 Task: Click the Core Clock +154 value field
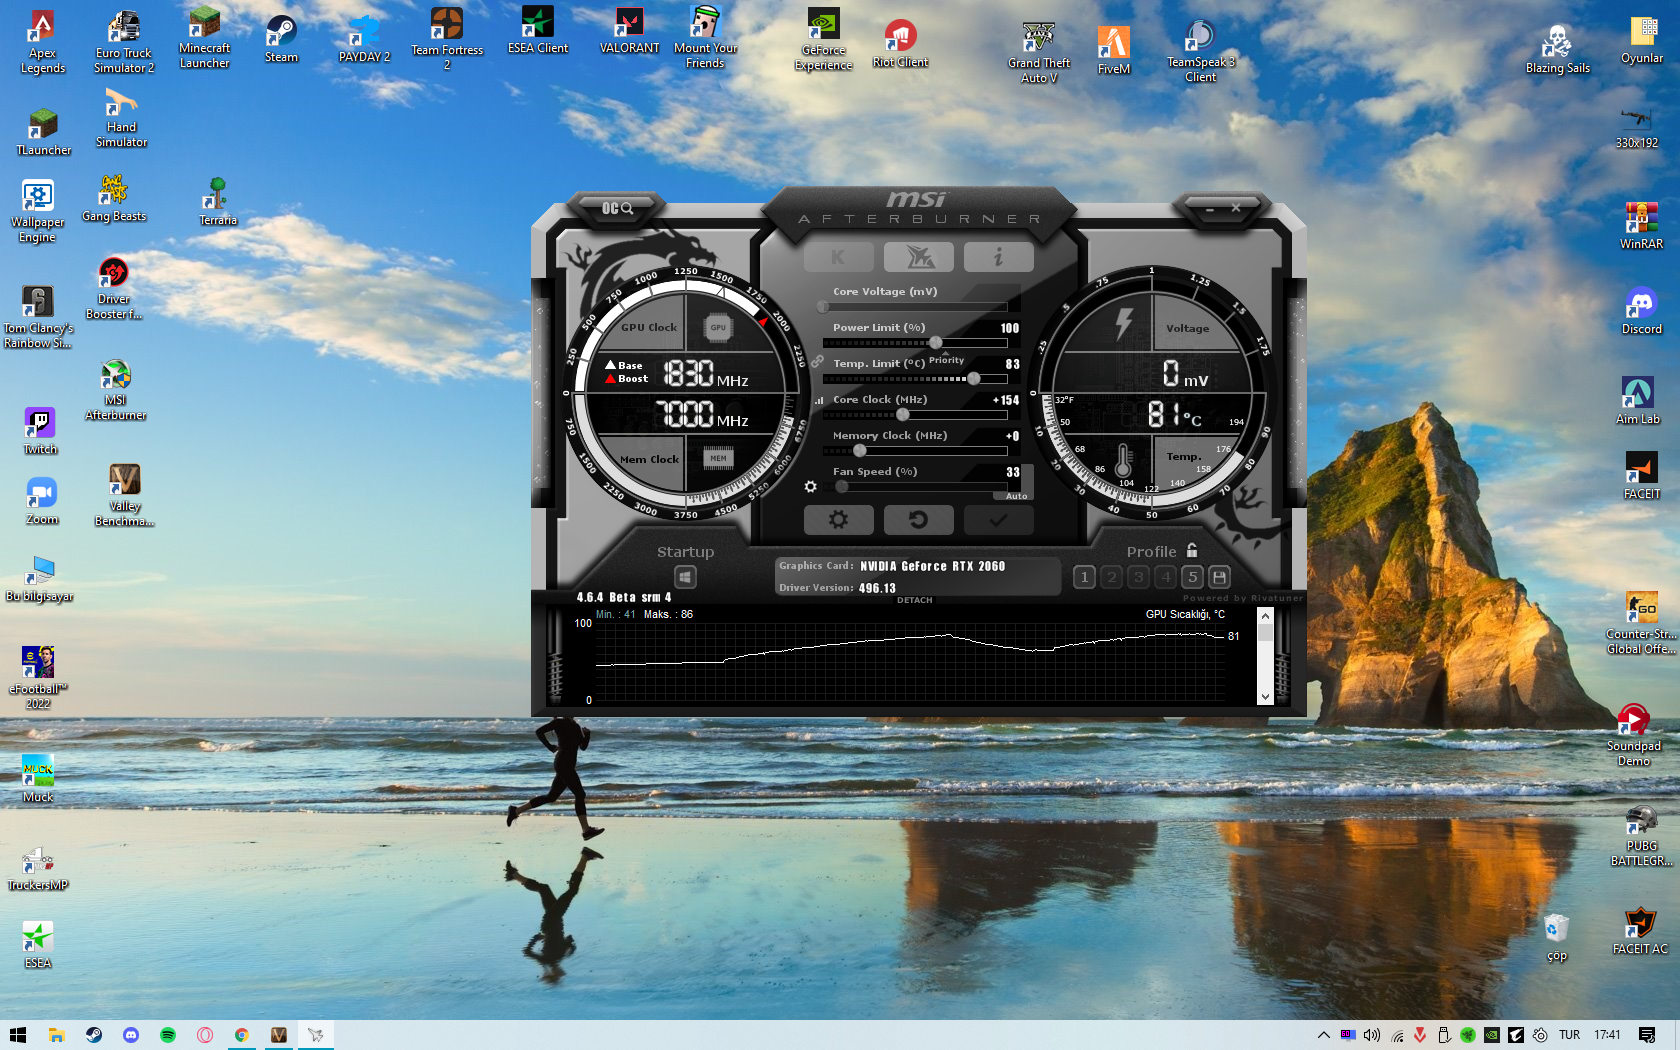[x=1005, y=400]
